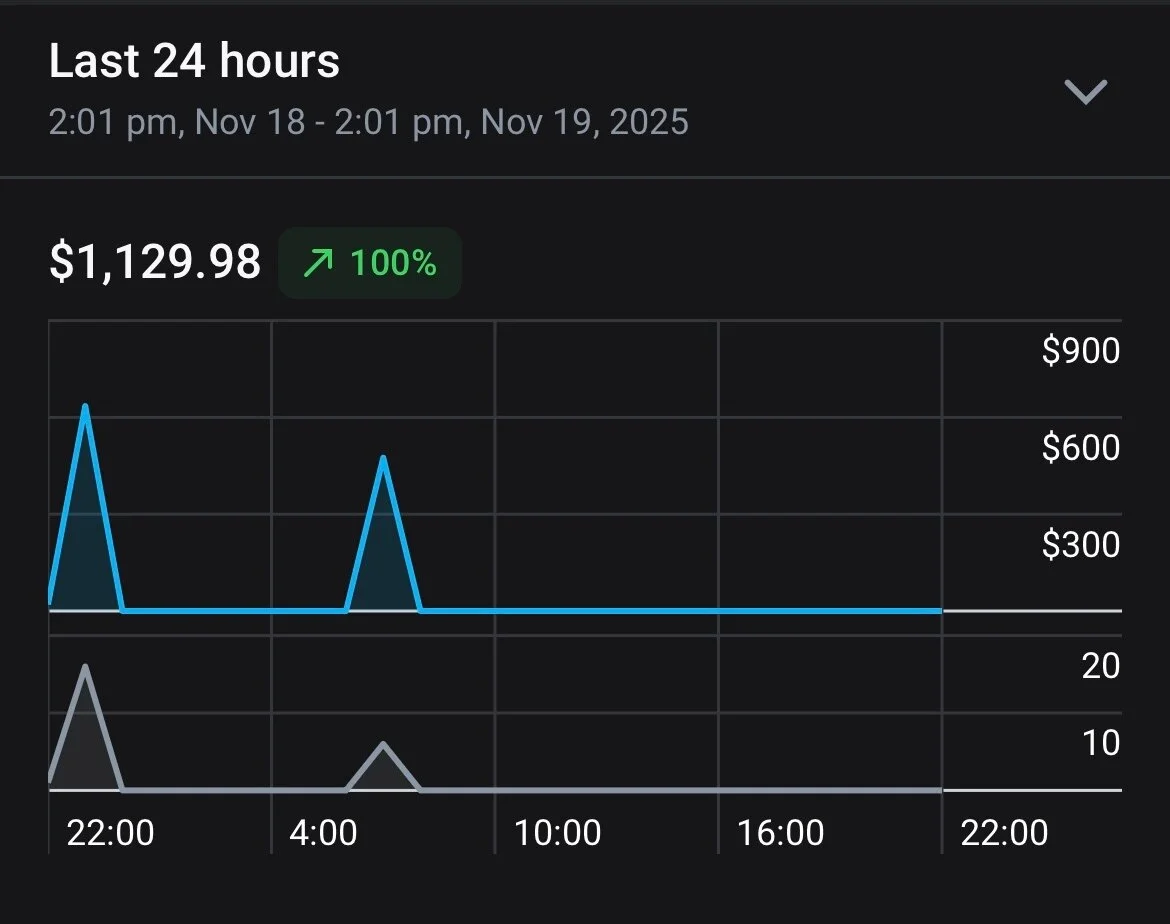Click the green upward trend arrow icon
1170x924 pixels.
point(317,264)
